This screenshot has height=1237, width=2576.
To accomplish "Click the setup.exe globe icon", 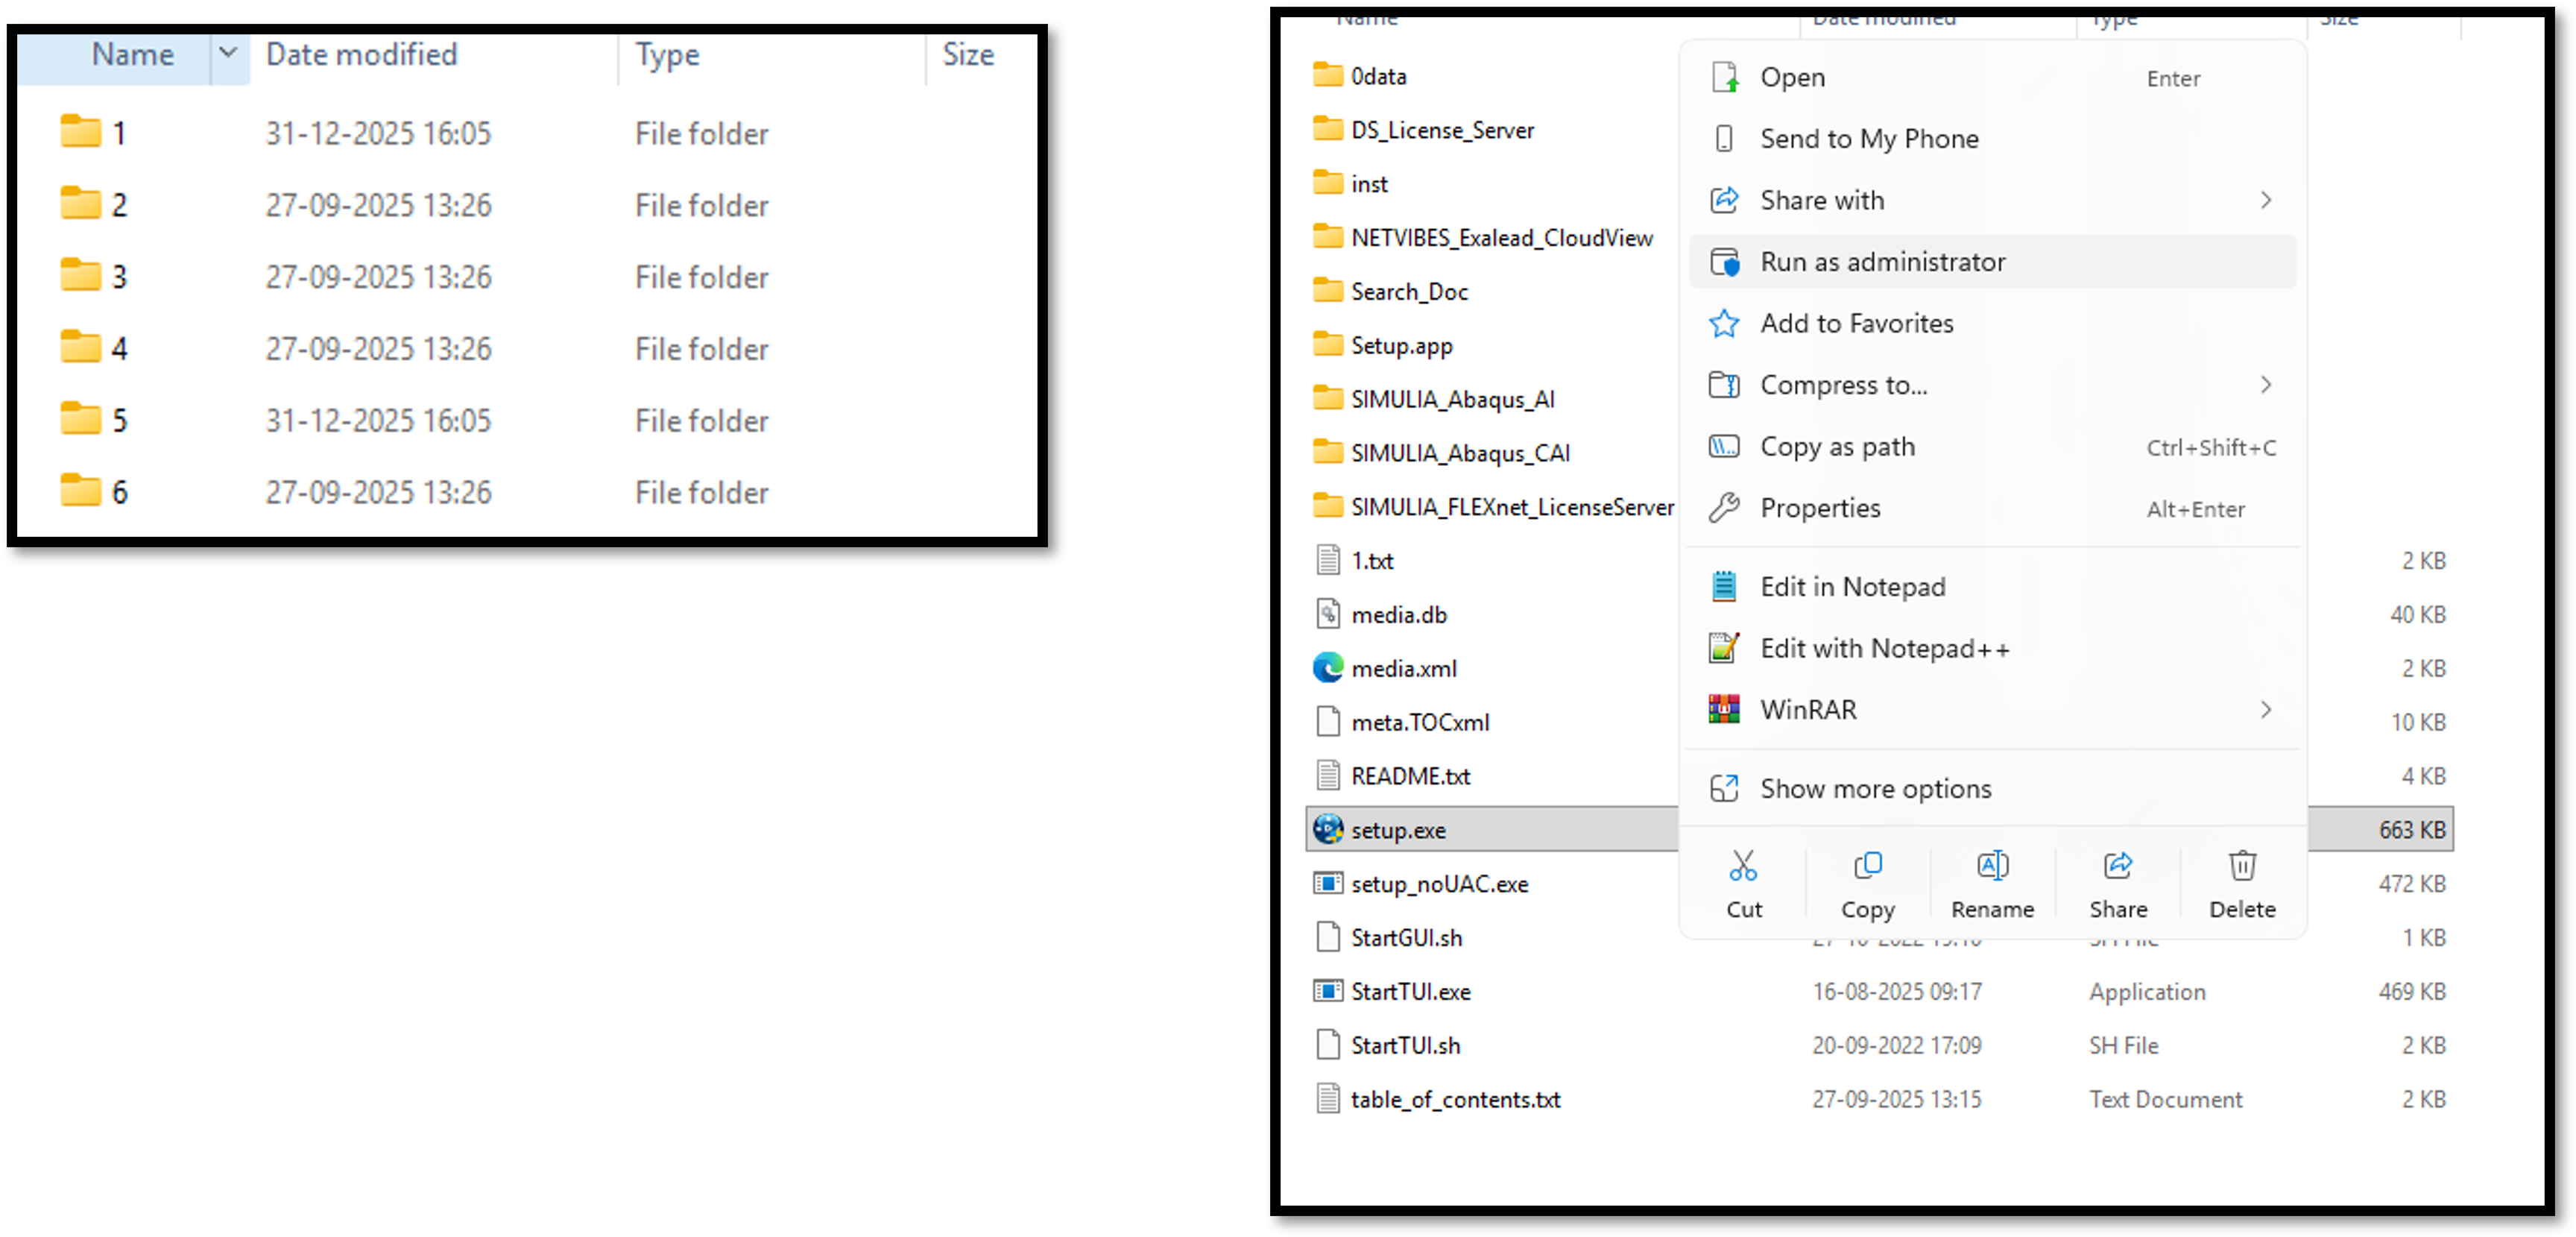I will [x=1327, y=829].
